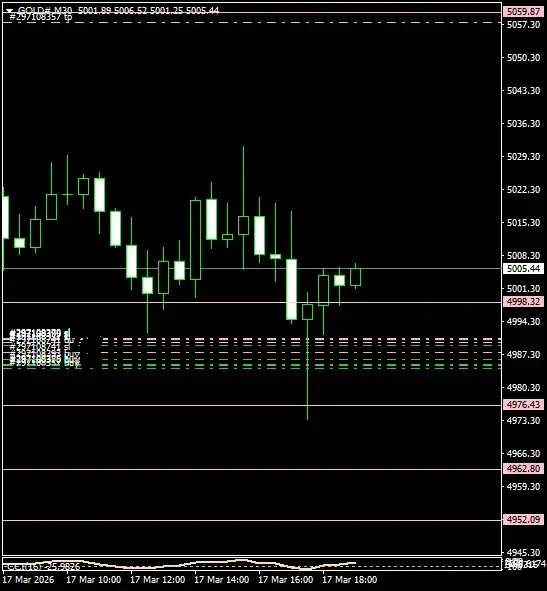
Task: Click the 4945.30 price scale label
Action: pyautogui.click(x=523, y=553)
